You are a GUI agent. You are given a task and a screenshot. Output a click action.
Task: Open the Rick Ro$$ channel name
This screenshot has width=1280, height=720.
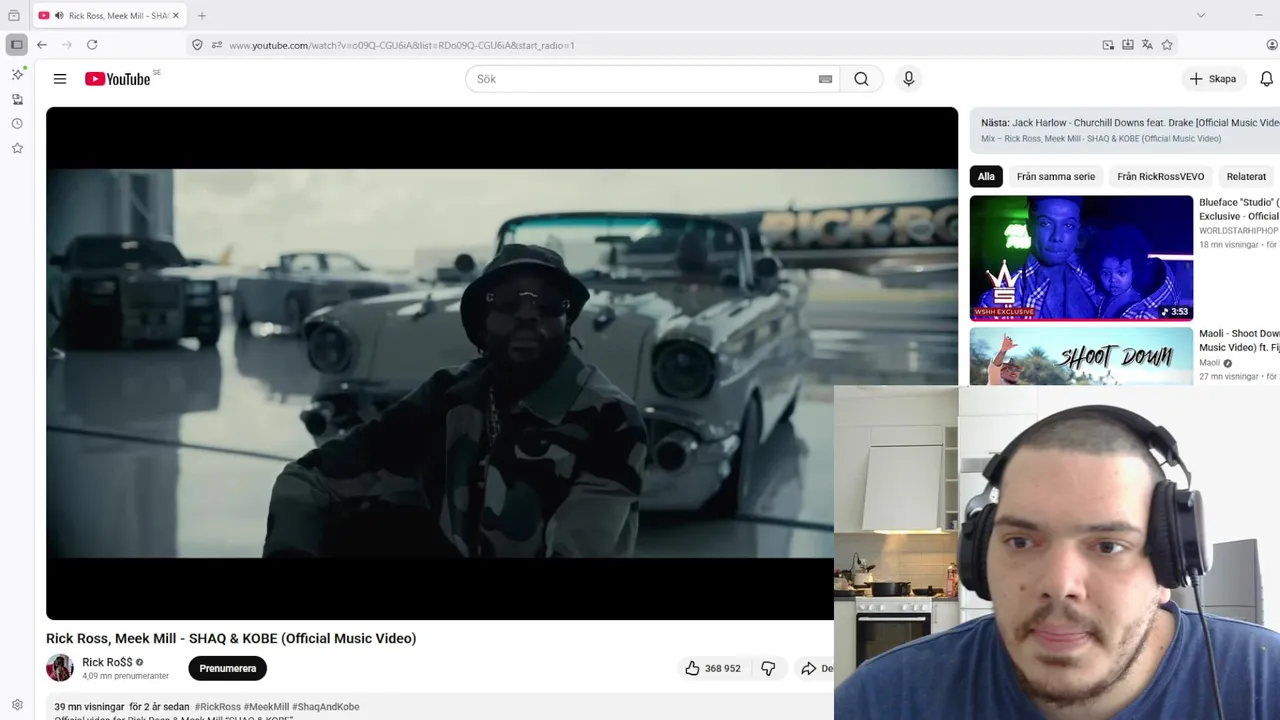107,662
